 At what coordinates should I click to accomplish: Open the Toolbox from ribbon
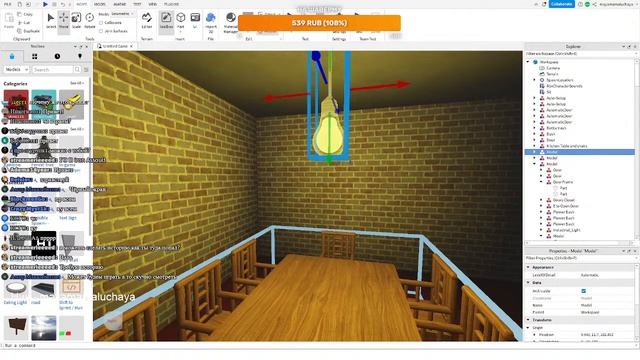click(166, 21)
